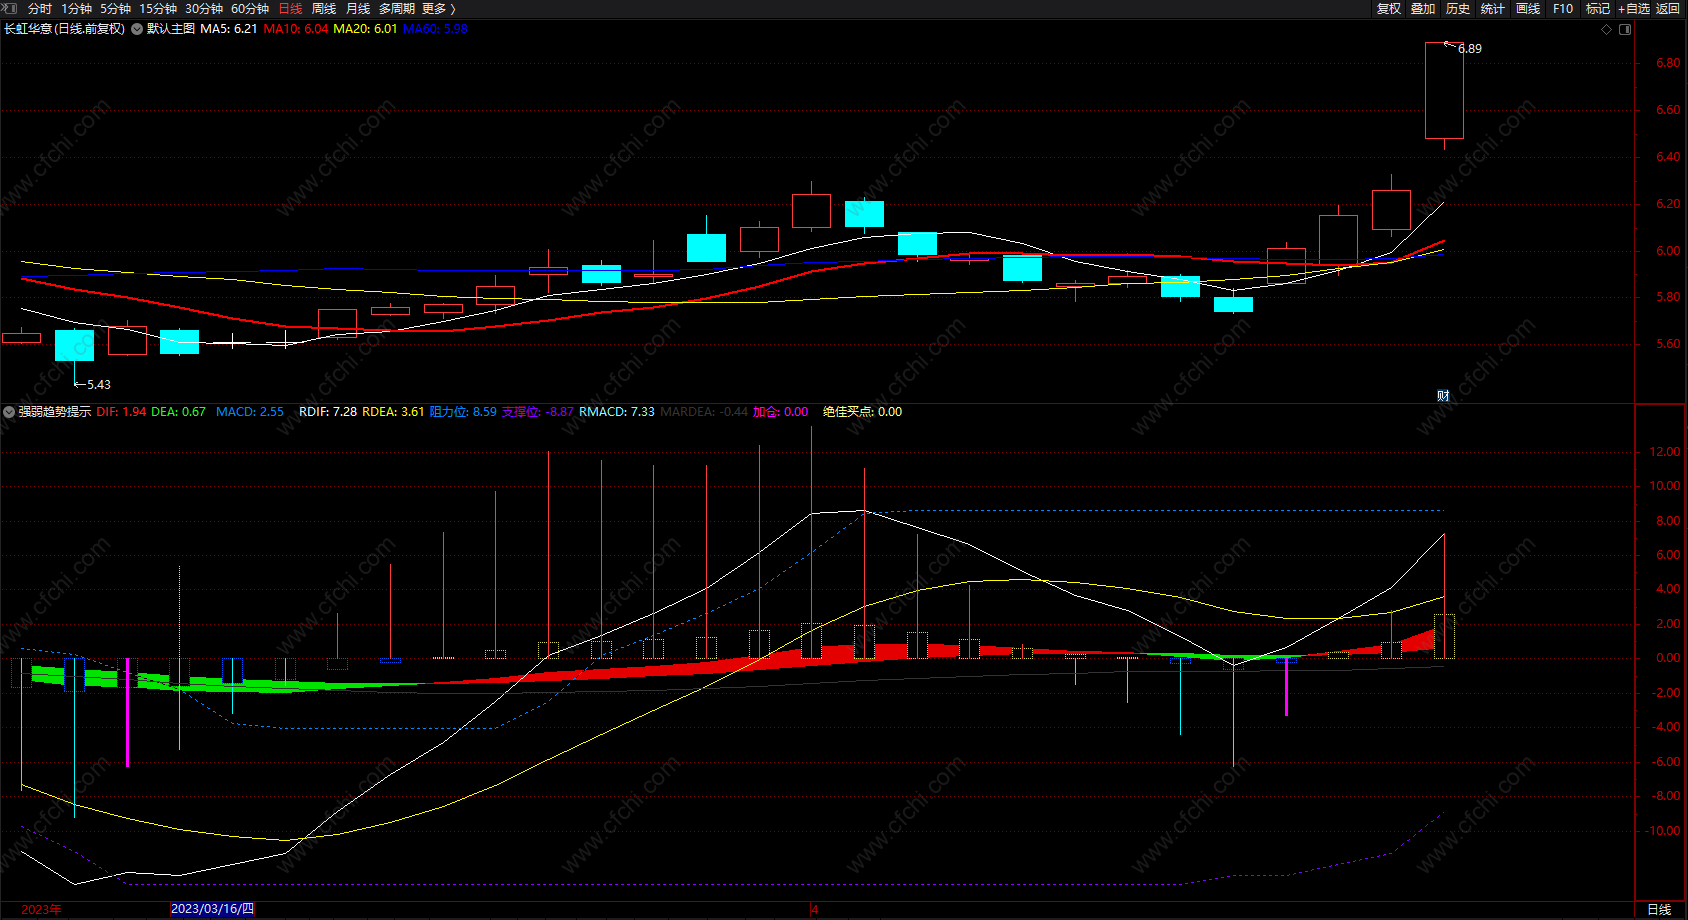Screen dimensions: 1688x920
Task: Click the 2023/03/16 date marker on timeline
Action: pyautogui.click(x=212, y=909)
